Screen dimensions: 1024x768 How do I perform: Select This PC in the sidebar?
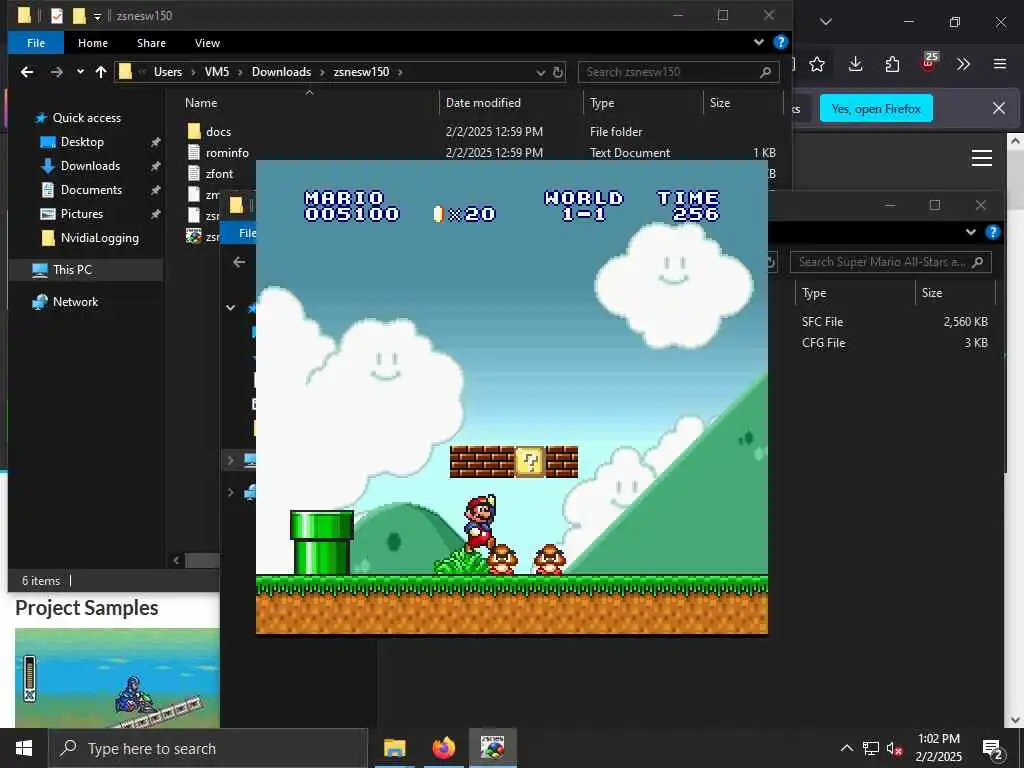tap(72, 270)
